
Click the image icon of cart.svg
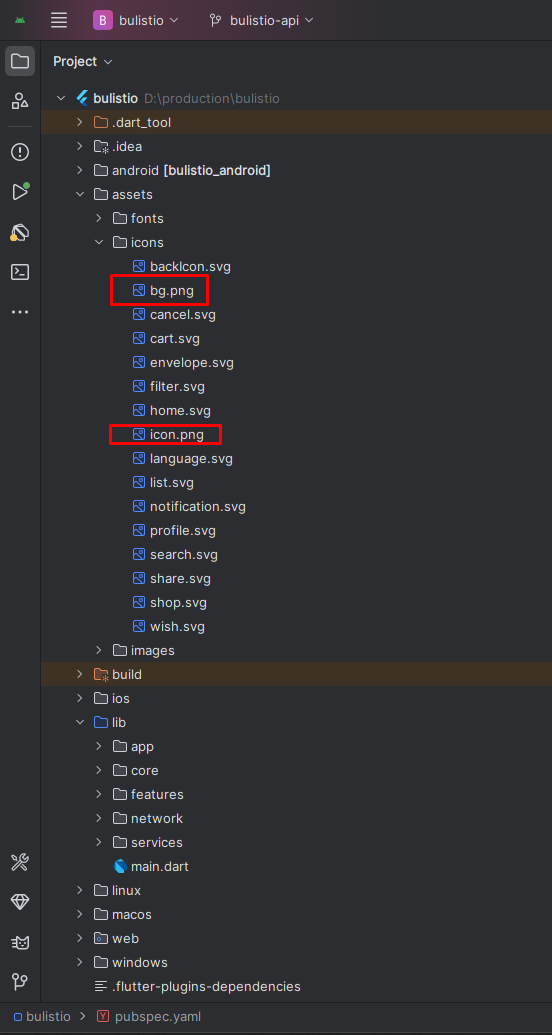[x=139, y=339]
